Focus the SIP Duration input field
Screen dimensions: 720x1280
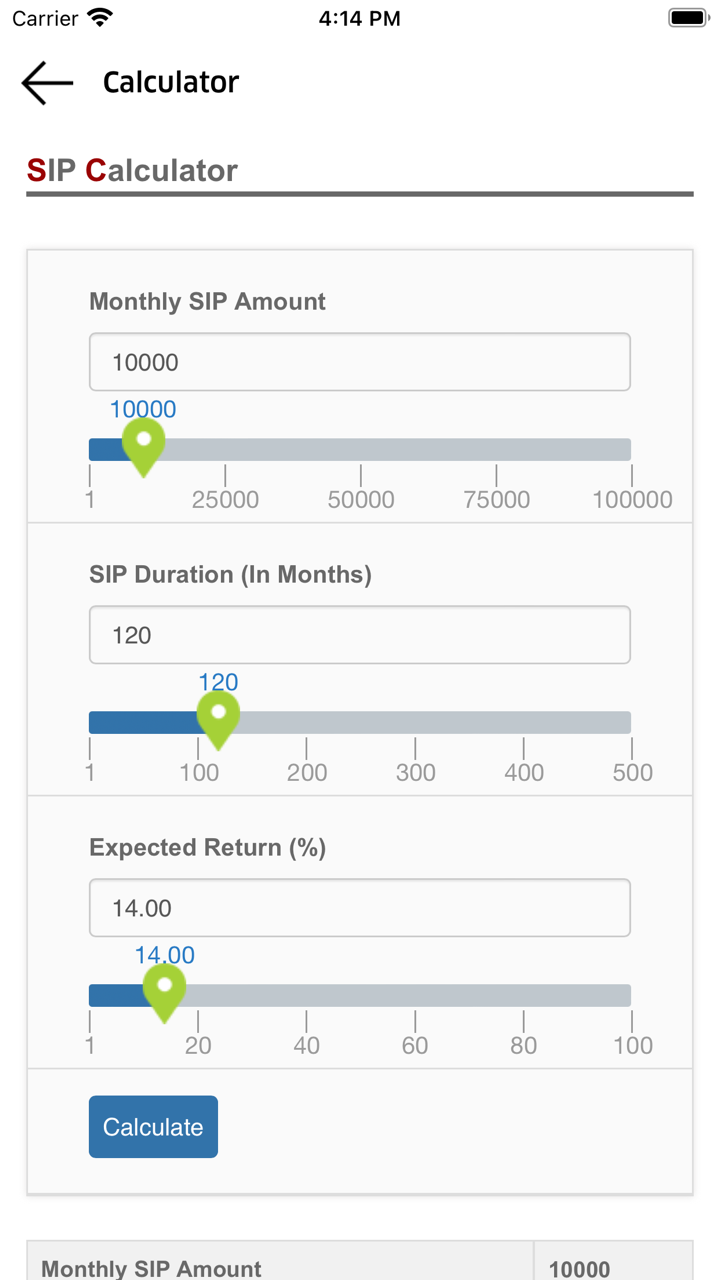(x=360, y=635)
